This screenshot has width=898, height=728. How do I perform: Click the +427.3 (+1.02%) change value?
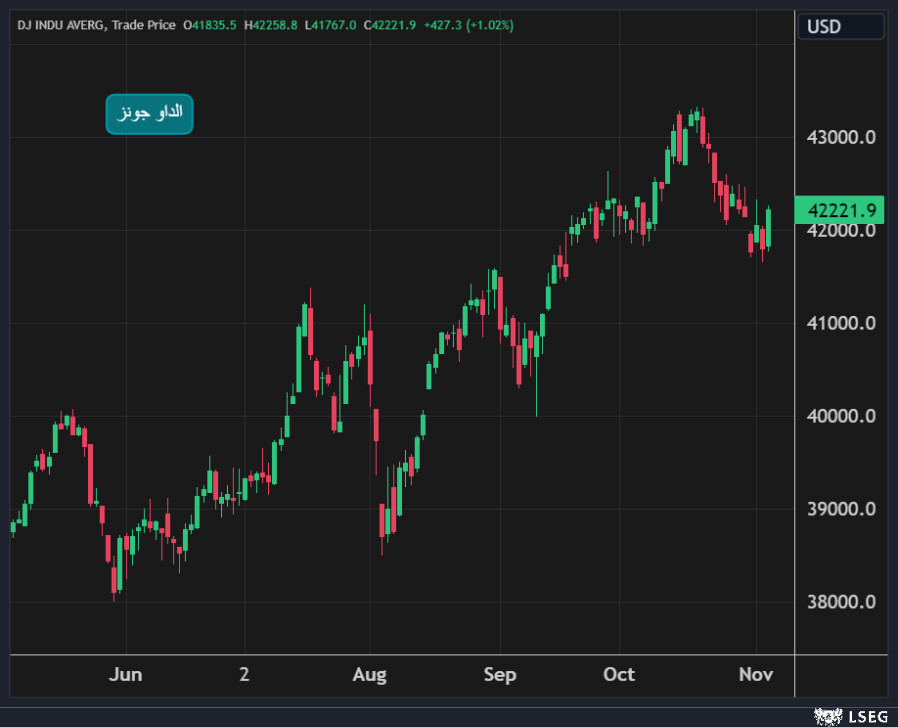(469, 25)
